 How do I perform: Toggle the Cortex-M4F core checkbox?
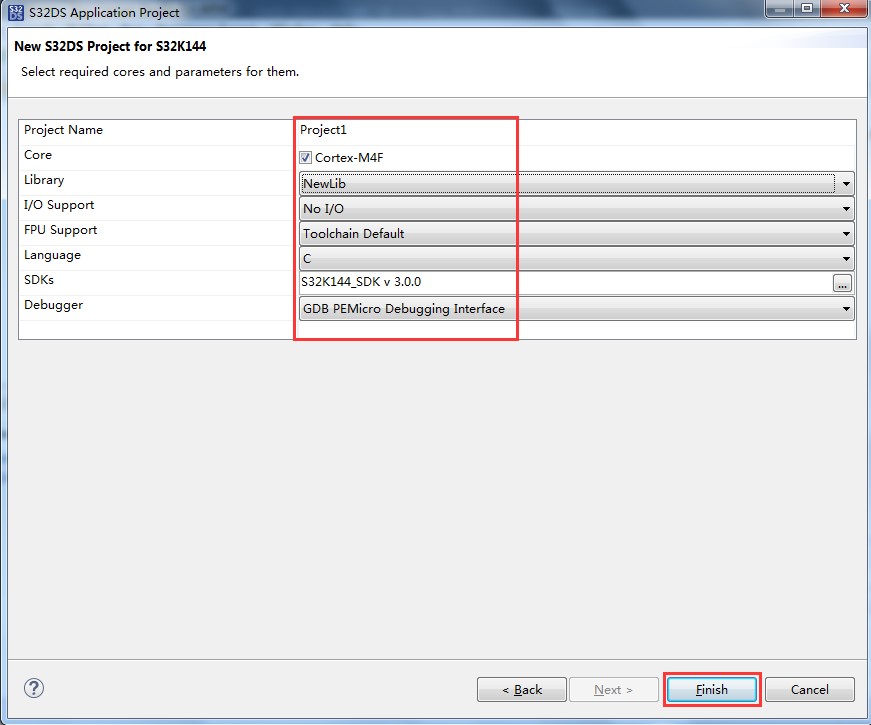[x=306, y=158]
